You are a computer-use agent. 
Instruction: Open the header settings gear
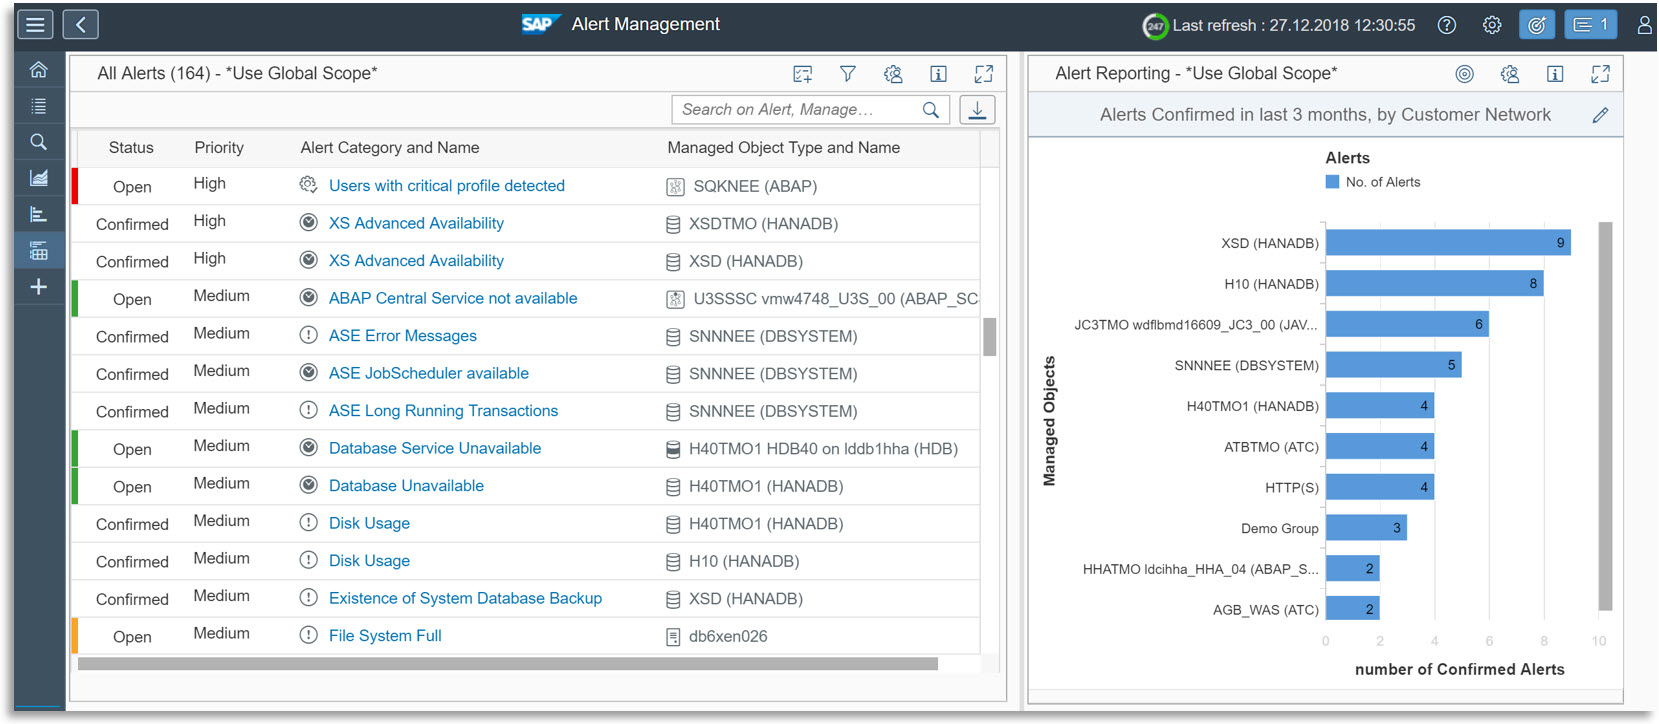click(x=1492, y=26)
